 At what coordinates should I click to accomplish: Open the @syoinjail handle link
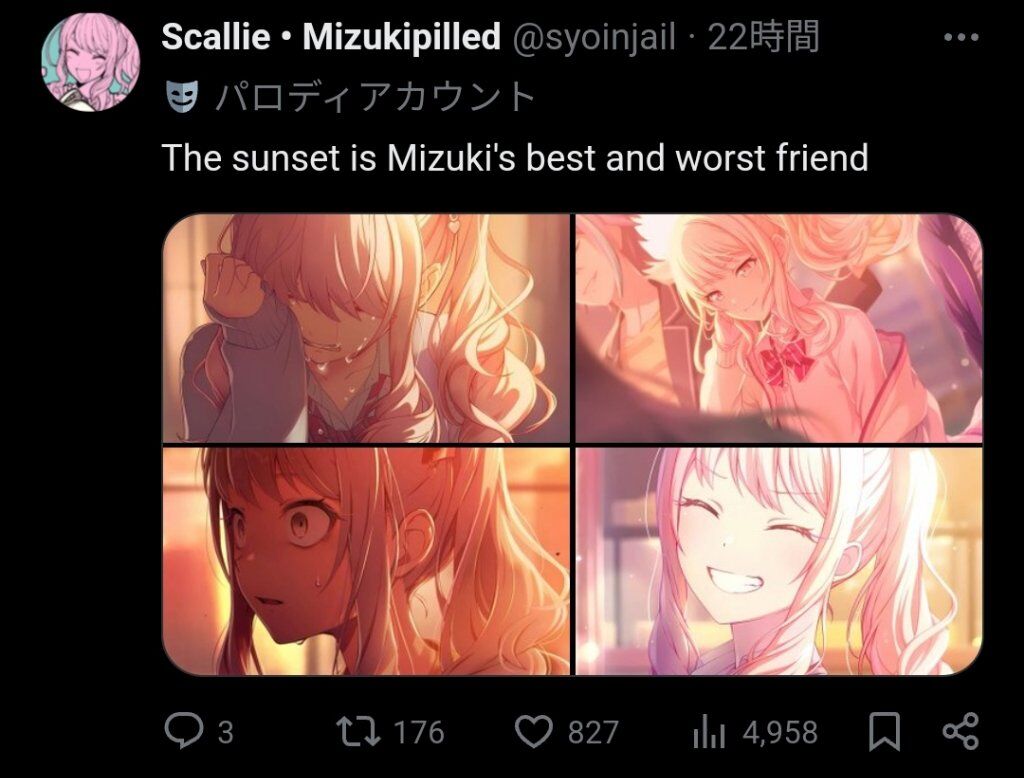click(x=594, y=37)
